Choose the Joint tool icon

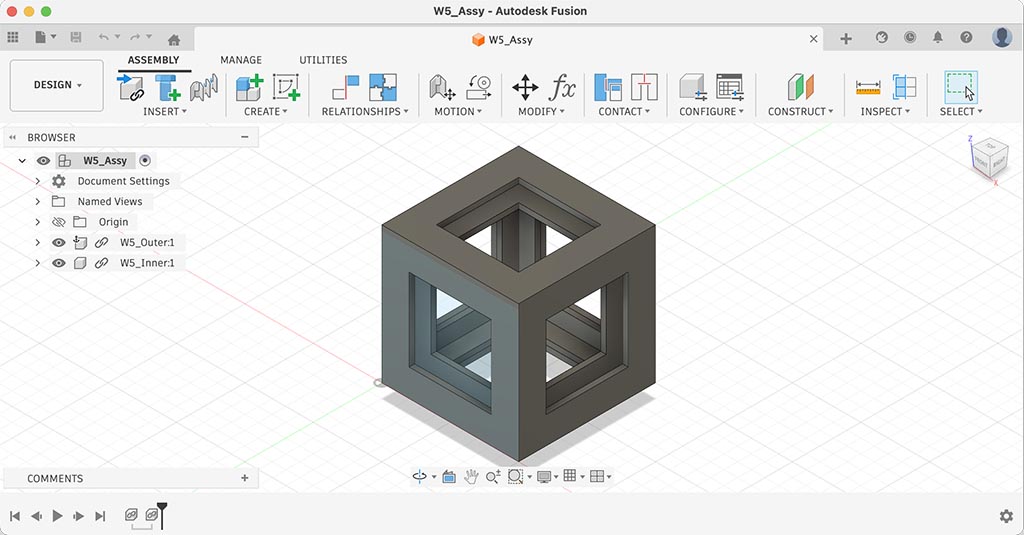click(345, 88)
